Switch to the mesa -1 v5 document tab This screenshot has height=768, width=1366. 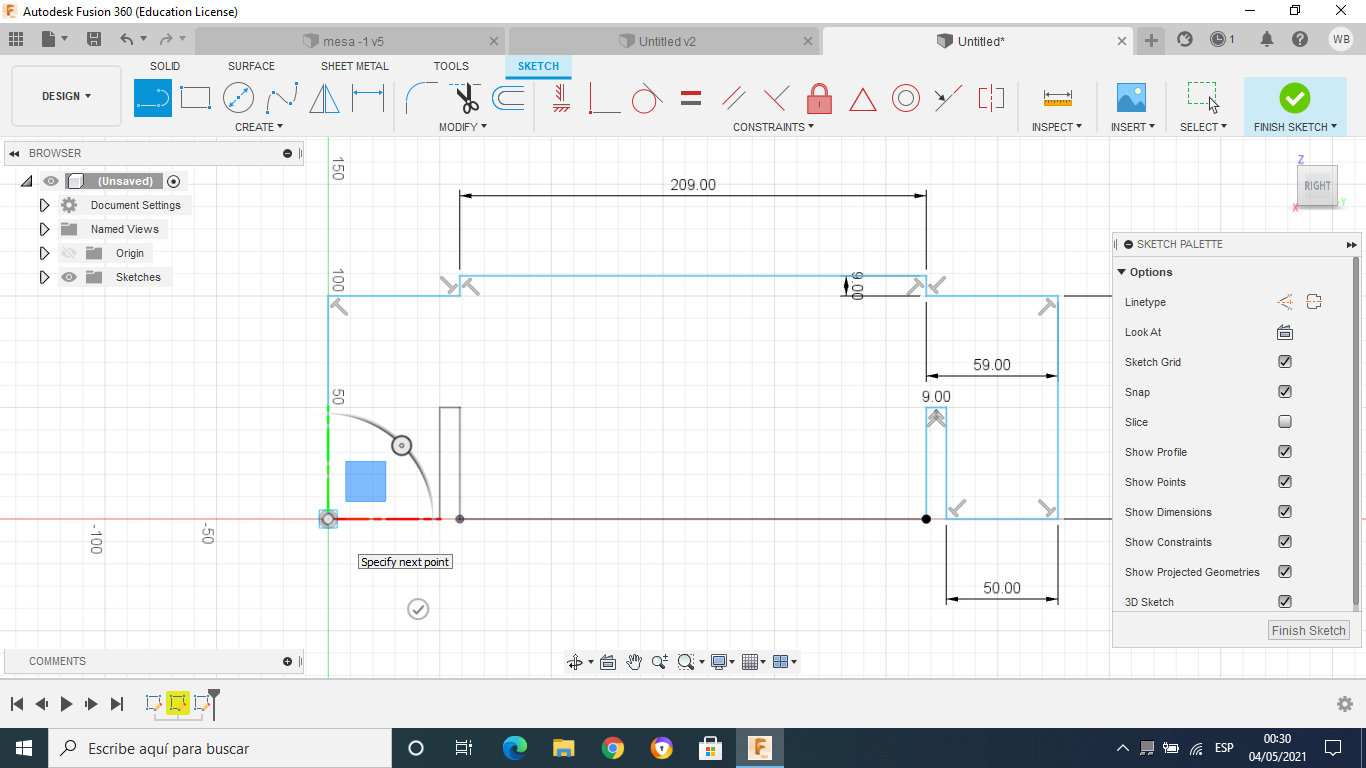point(353,42)
